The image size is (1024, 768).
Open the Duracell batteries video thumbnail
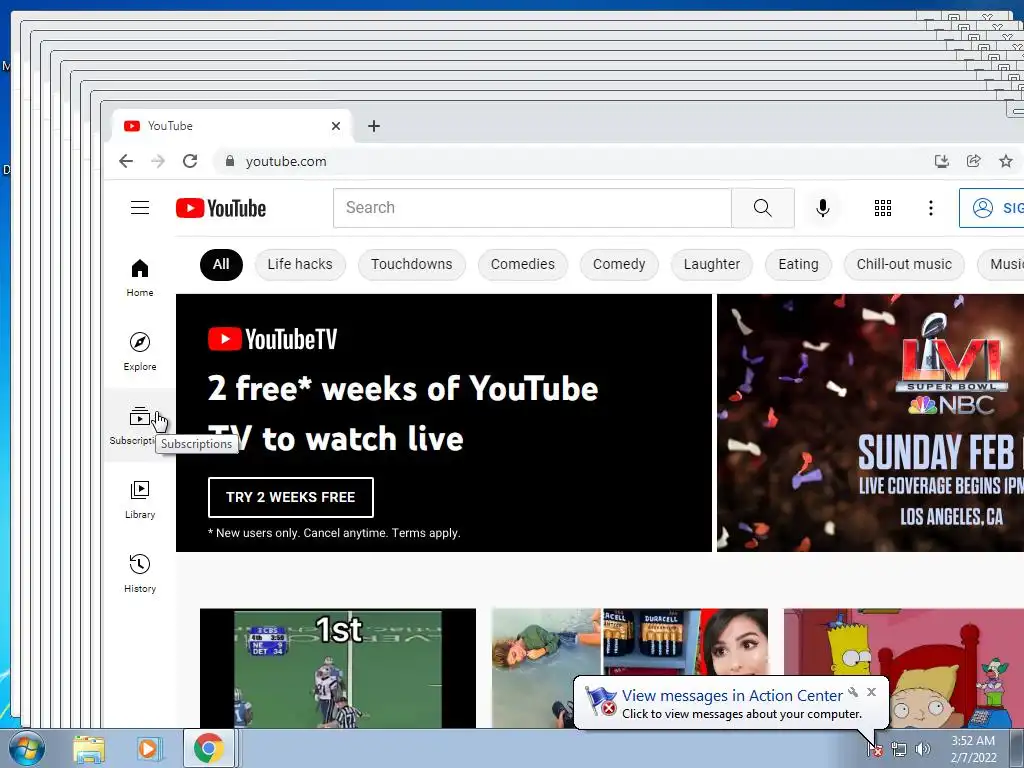tap(630, 643)
